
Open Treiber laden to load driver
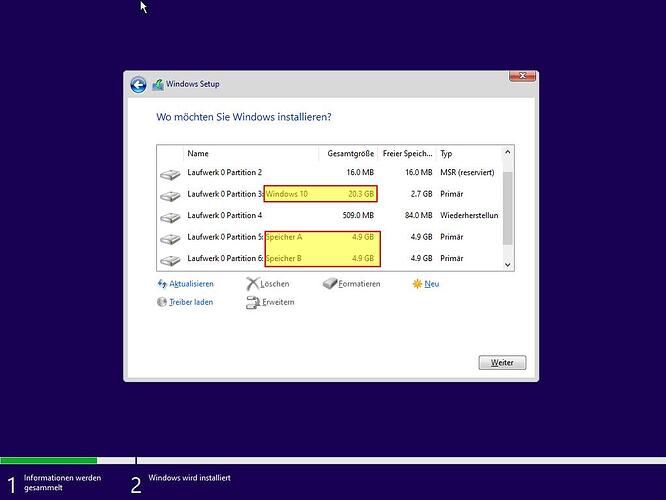191,302
